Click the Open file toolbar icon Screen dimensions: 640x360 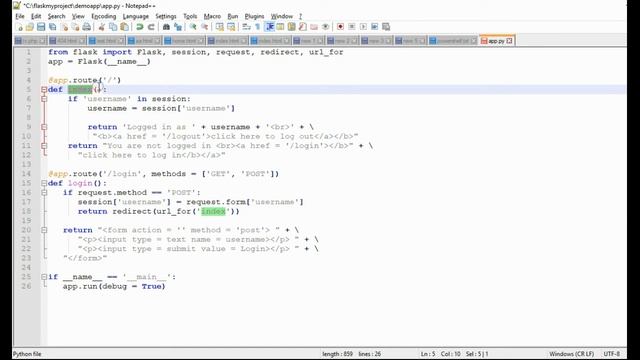[x=30, y=27]
